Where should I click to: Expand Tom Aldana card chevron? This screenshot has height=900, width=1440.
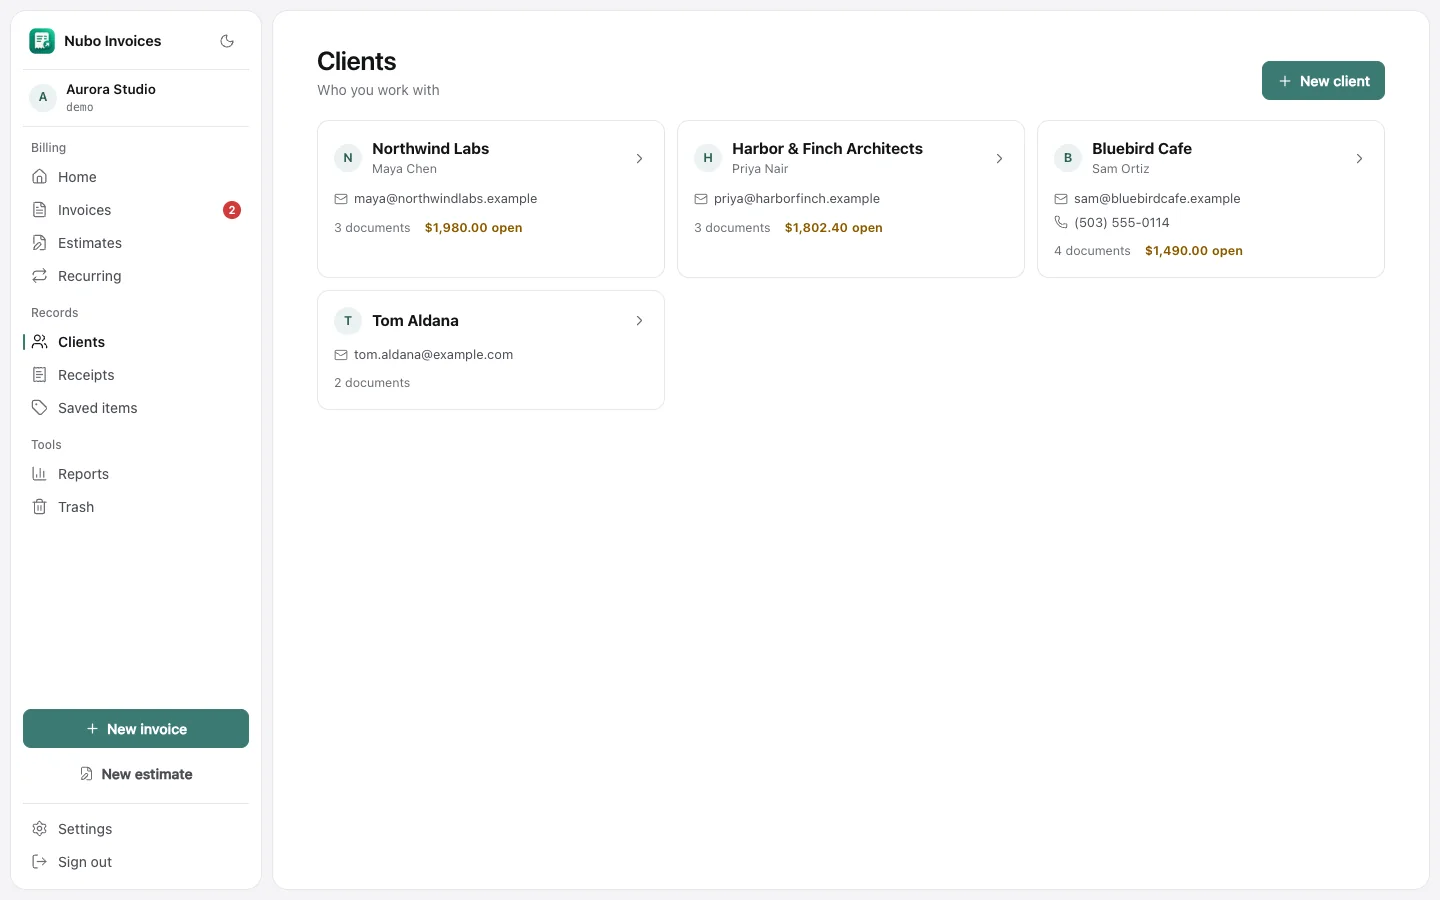coord(640,321)
